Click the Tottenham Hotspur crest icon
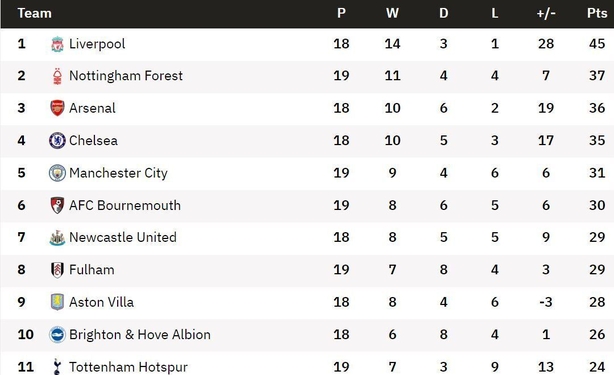 (57, 366)
